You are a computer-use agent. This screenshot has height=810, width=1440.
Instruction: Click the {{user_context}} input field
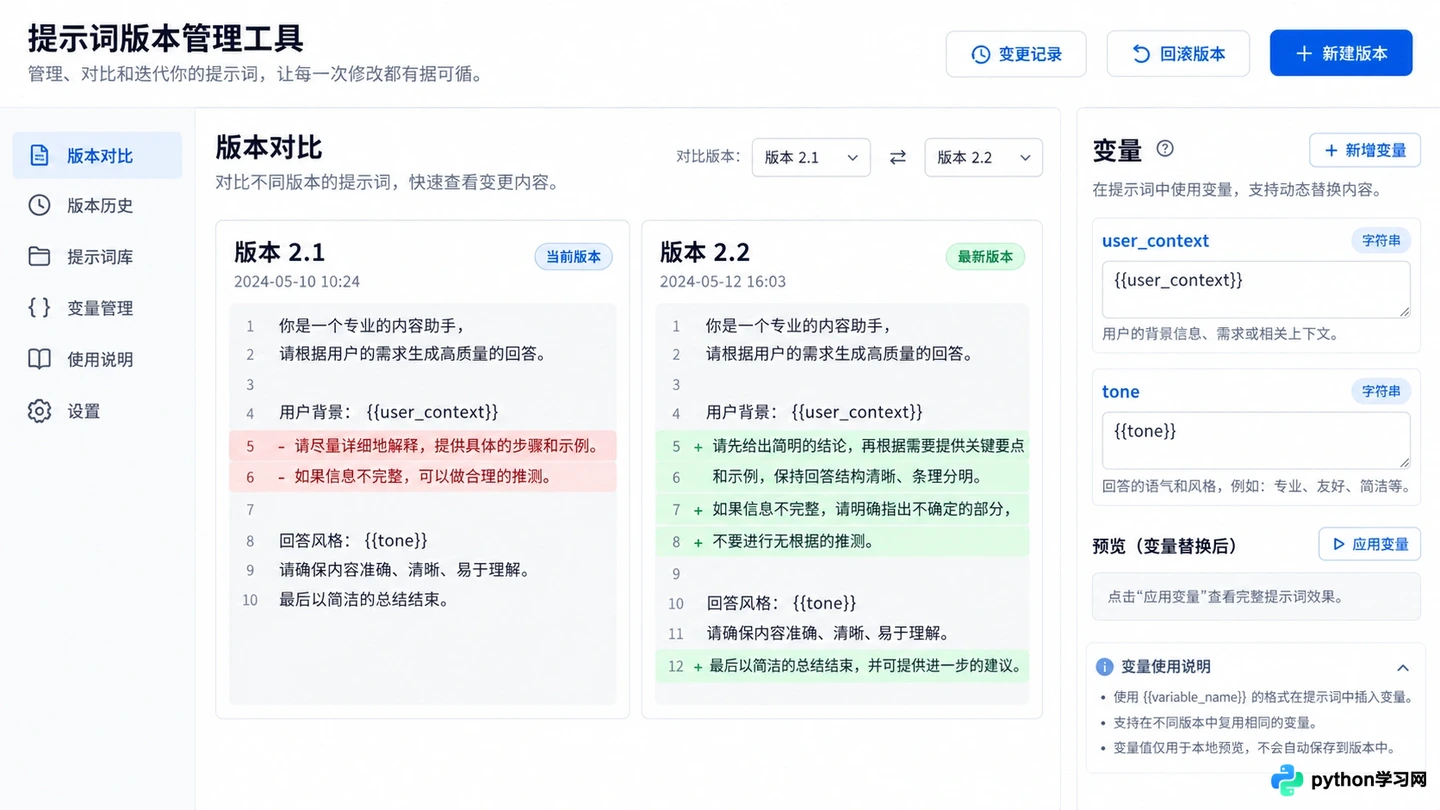click(1256, 290)
